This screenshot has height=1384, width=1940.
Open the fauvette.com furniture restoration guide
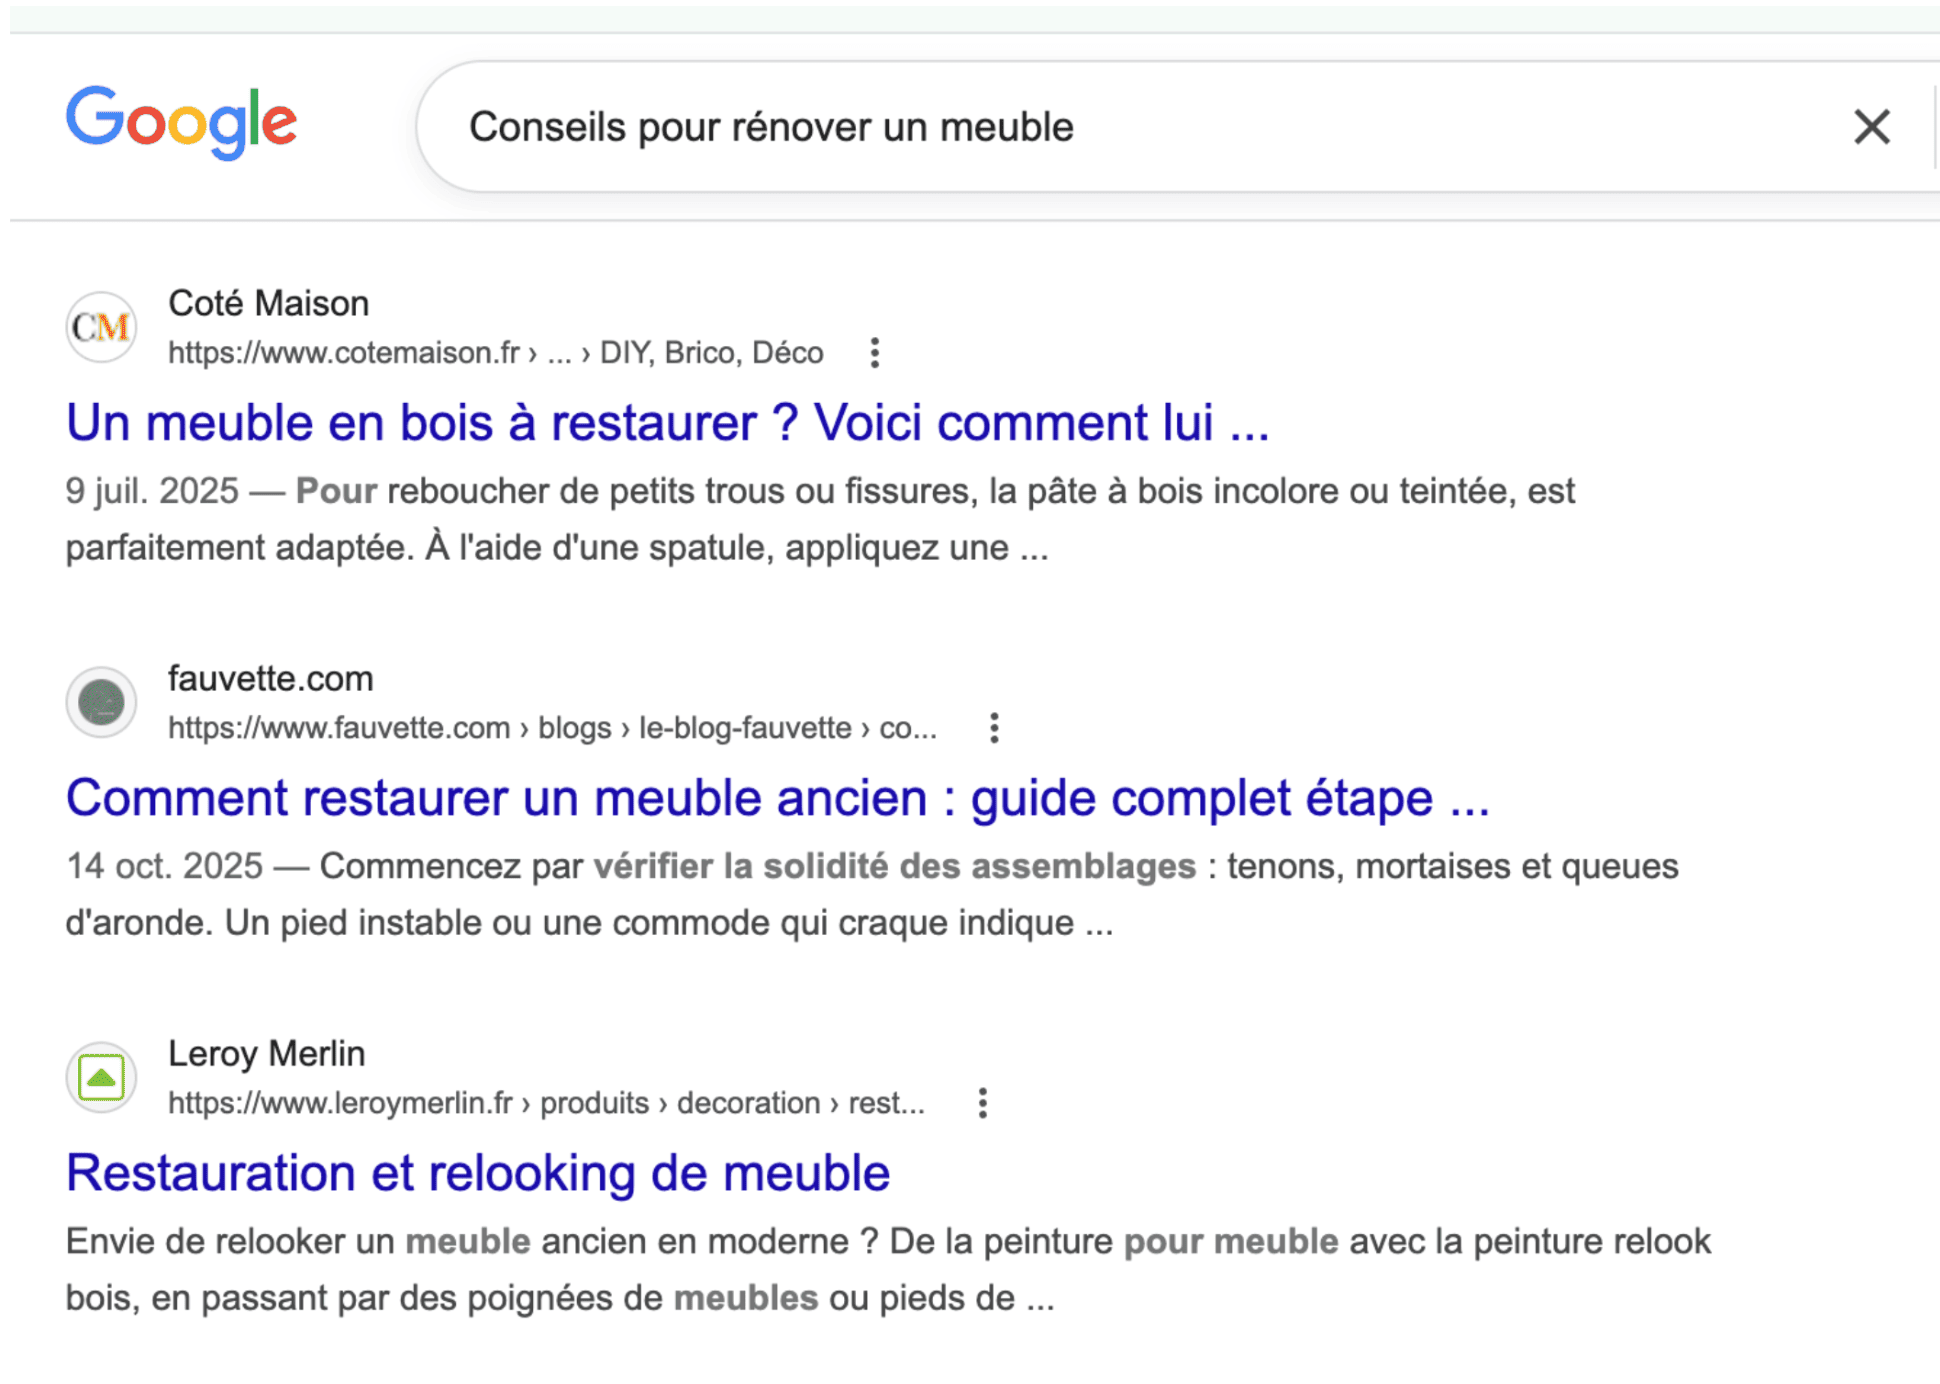(x=777, y=797)
